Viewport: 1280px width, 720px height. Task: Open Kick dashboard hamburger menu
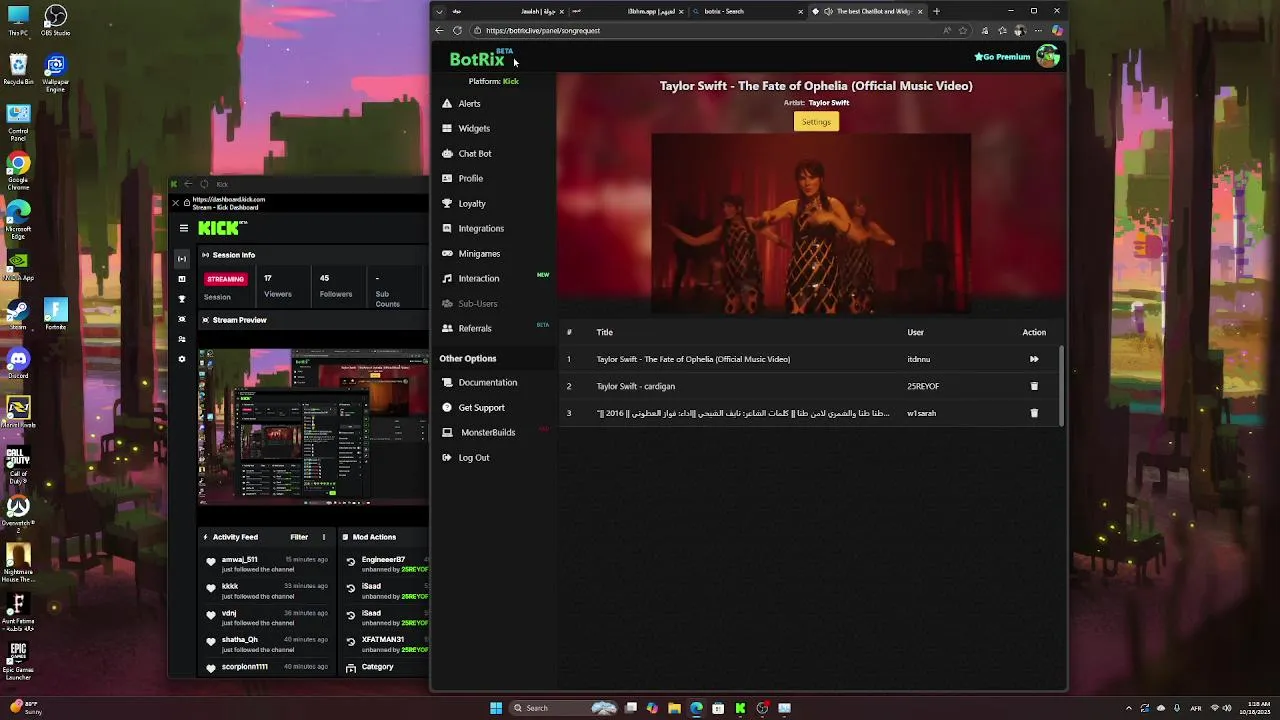(x=183, y=228)
